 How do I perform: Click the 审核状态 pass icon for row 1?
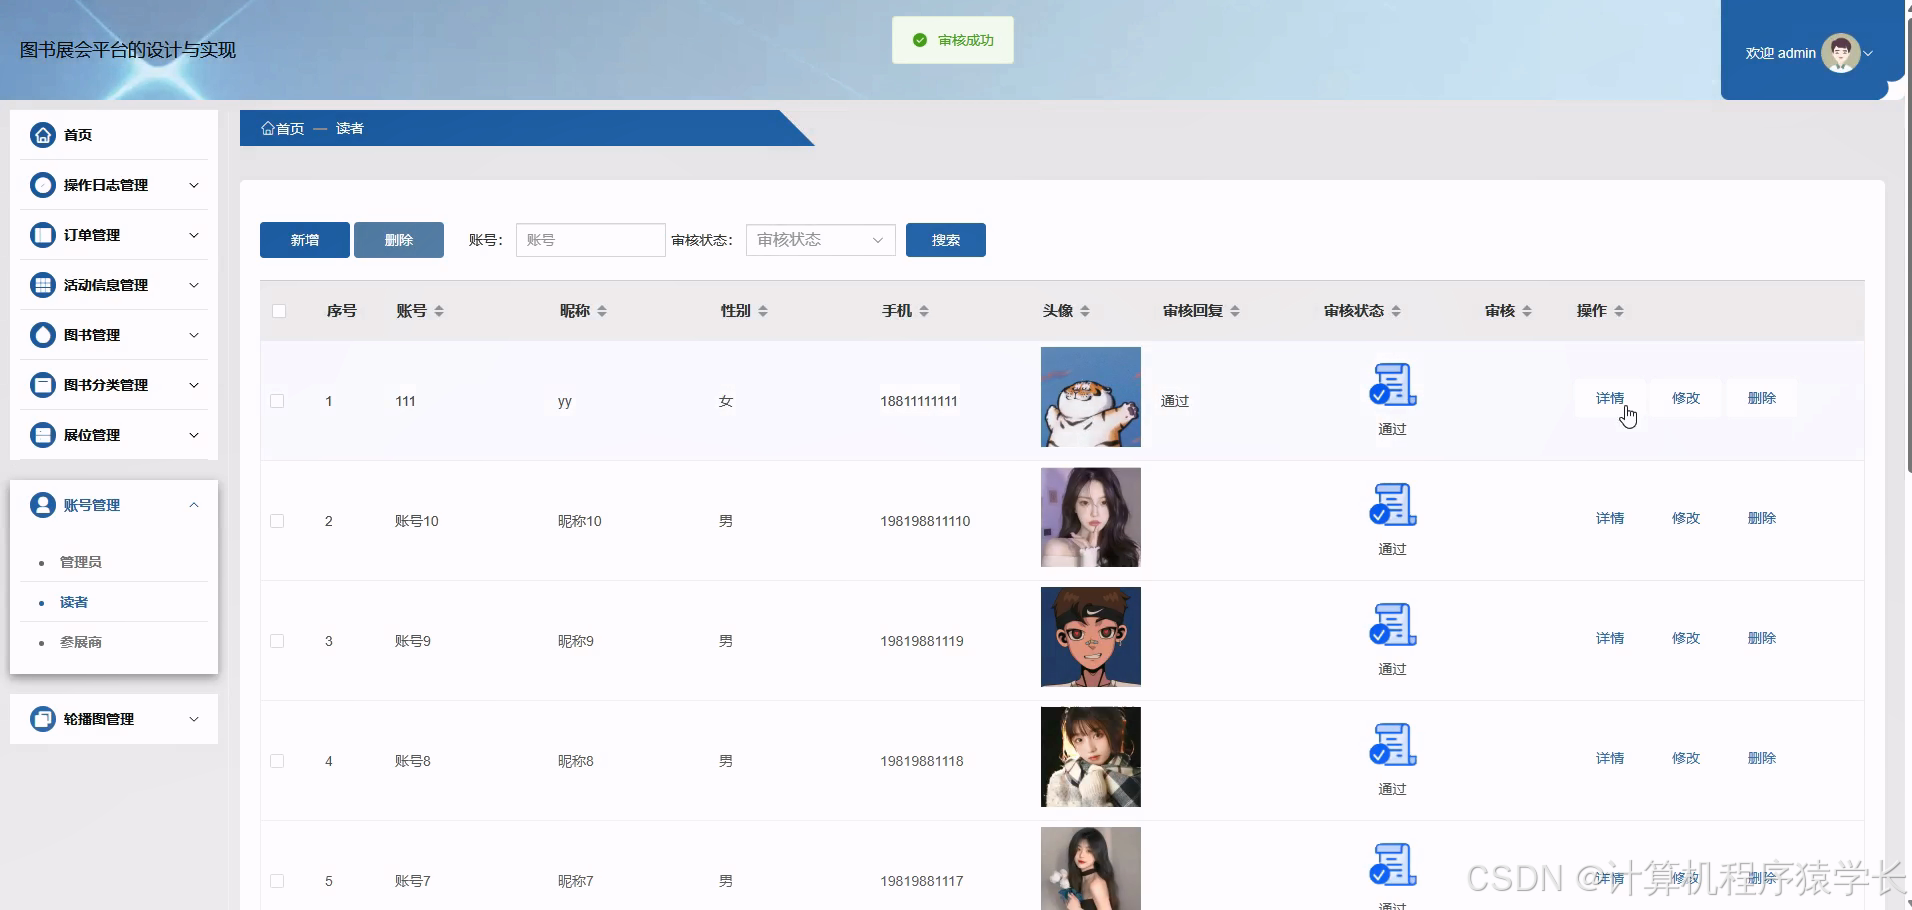(1391, 383)
